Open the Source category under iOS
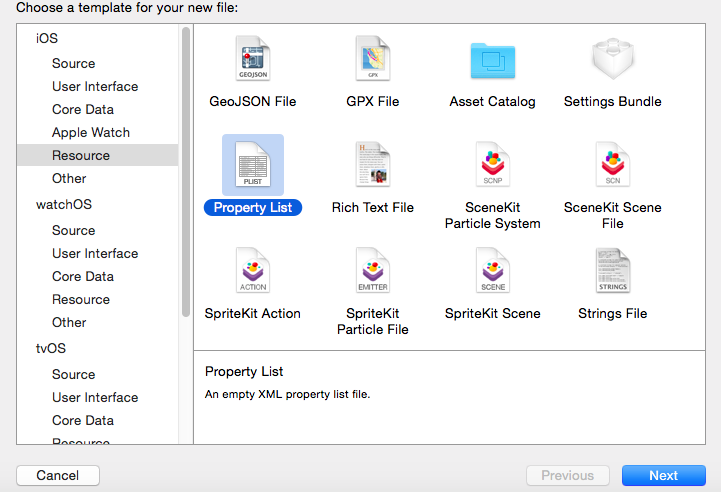The image size is (721, 492). click(x=74, y=63)
